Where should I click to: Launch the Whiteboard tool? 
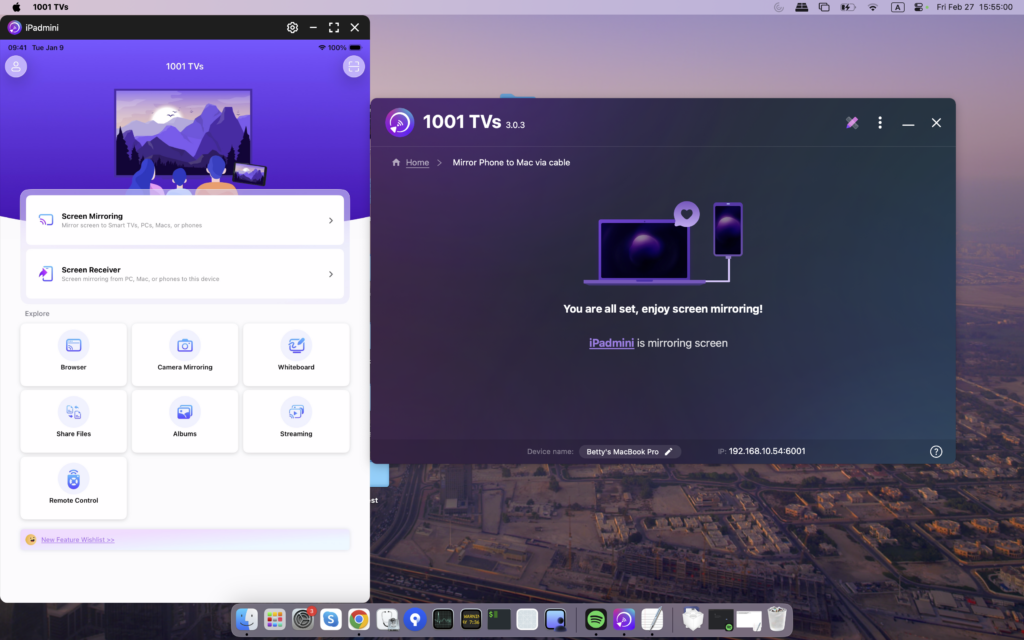coord(296,354)
